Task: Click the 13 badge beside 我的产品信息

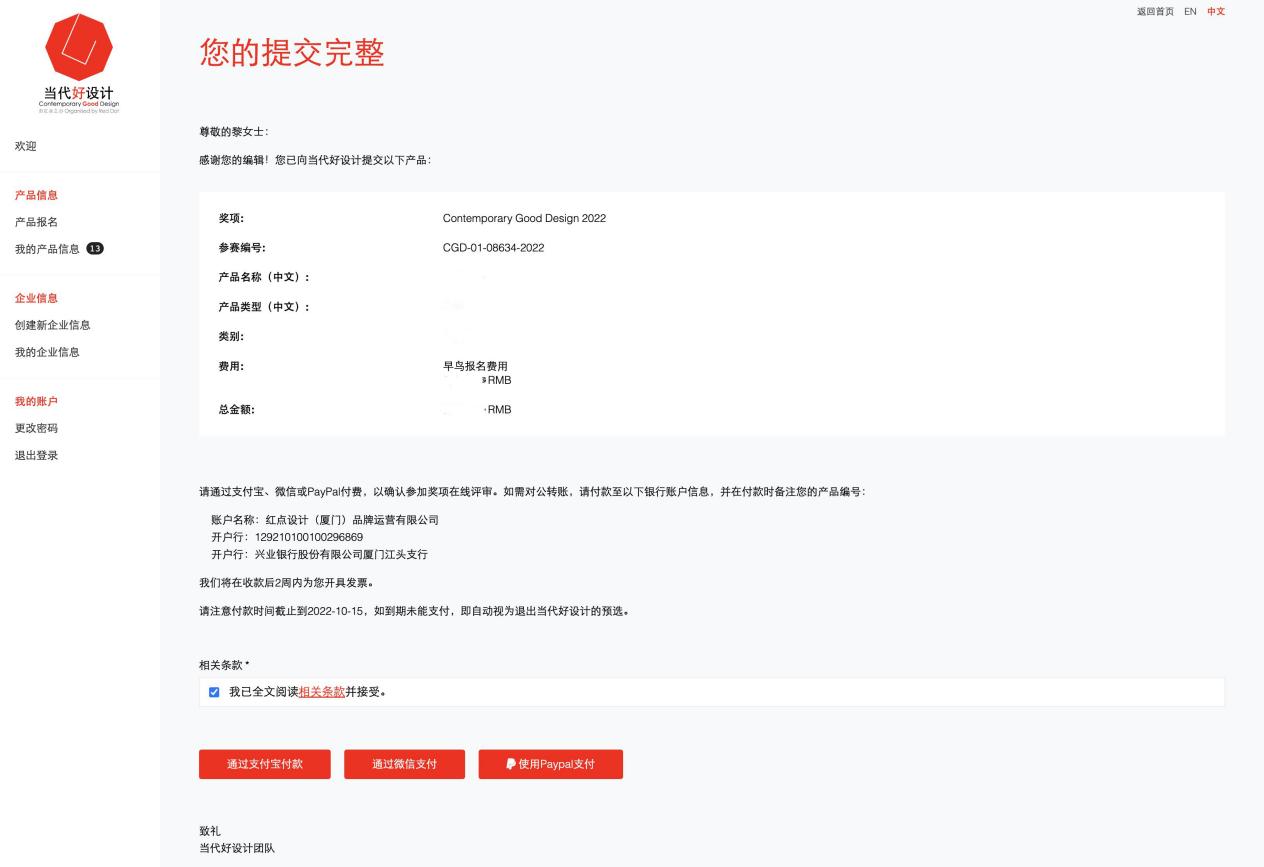Action: [96, 249]
